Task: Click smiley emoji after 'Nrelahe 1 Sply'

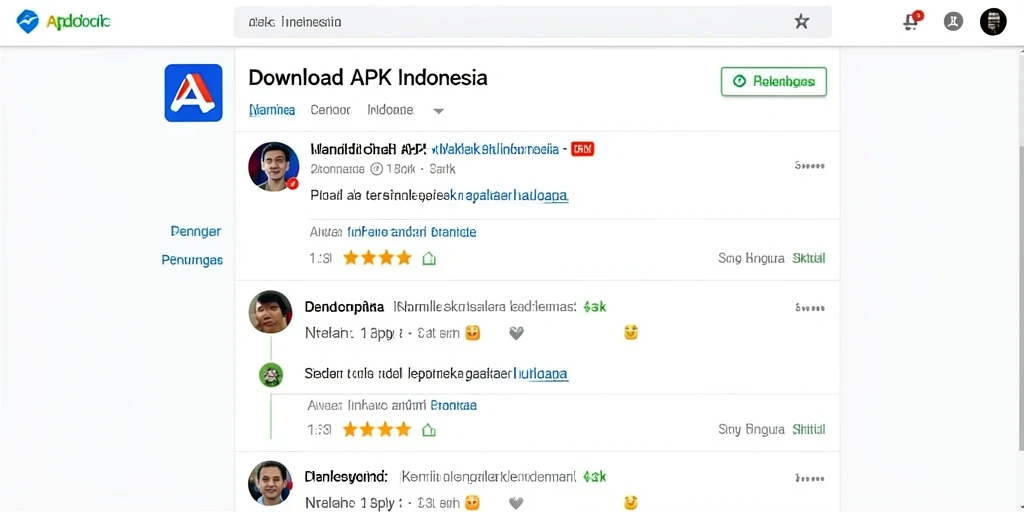Action: (472, 503)
